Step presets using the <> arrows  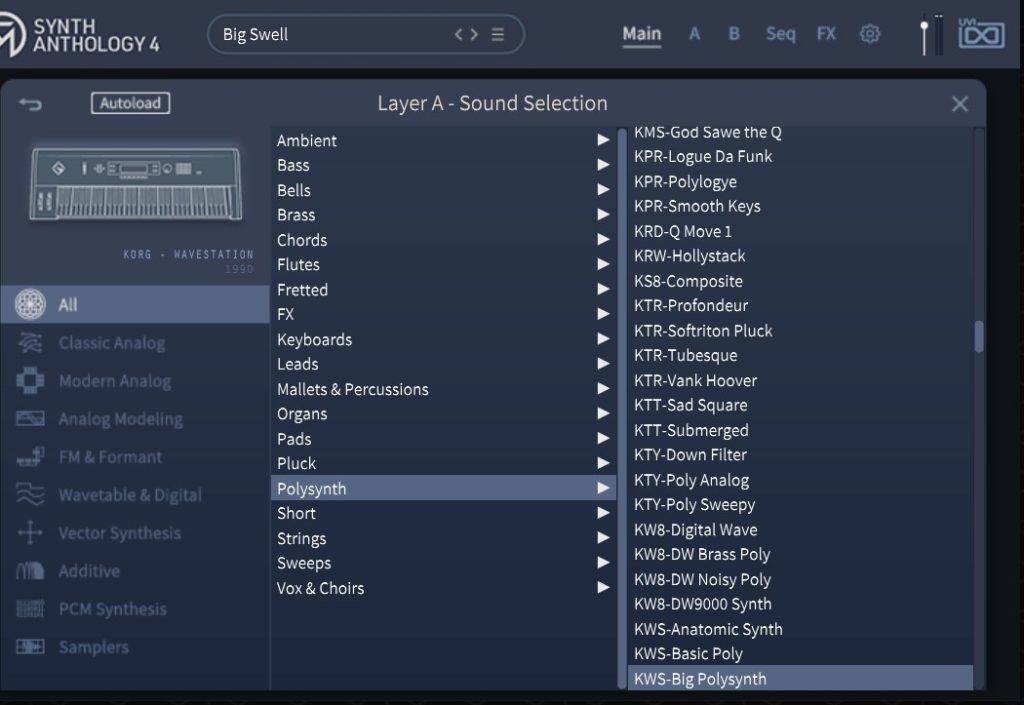pos(466,34)
